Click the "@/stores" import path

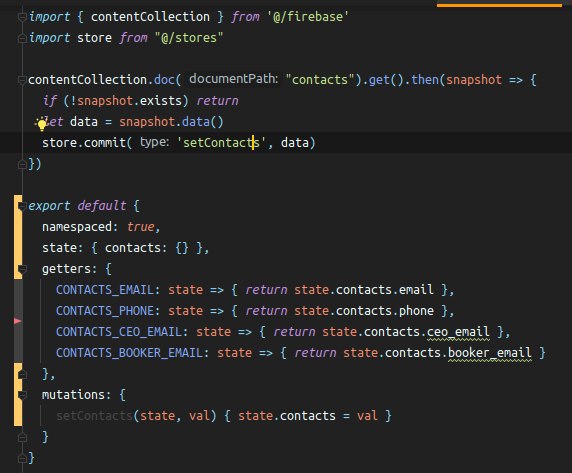189,38
